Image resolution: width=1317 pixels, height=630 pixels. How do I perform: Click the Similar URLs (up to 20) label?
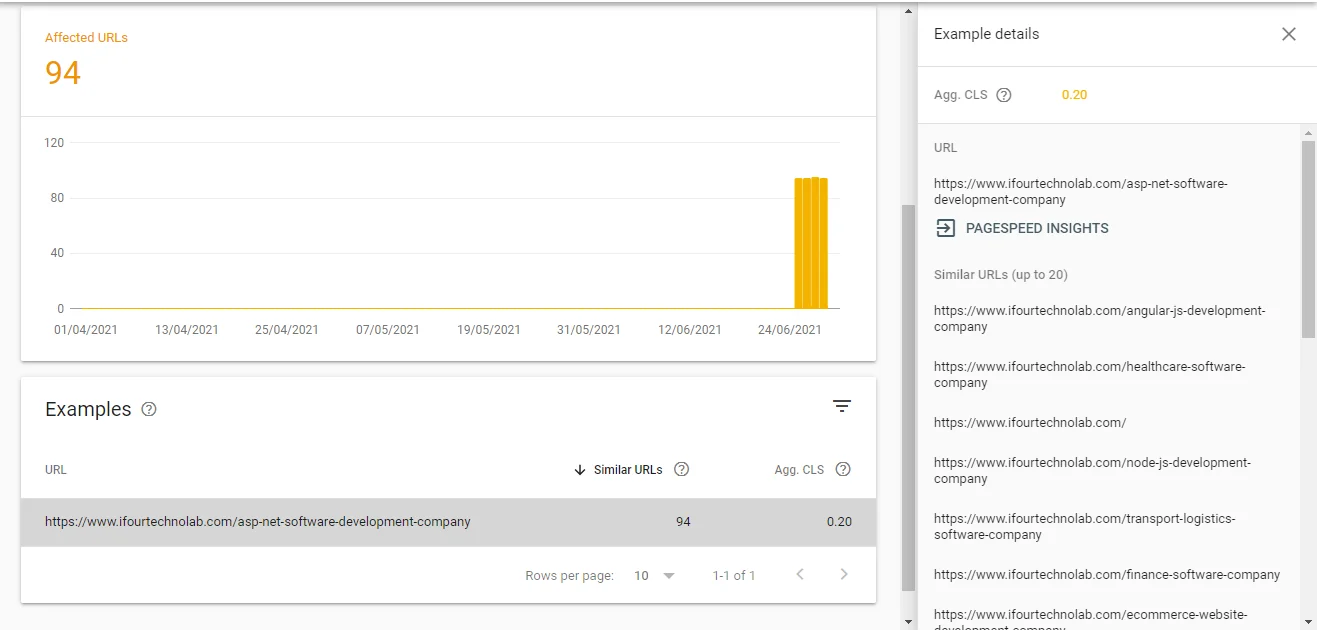point(1001,275)
